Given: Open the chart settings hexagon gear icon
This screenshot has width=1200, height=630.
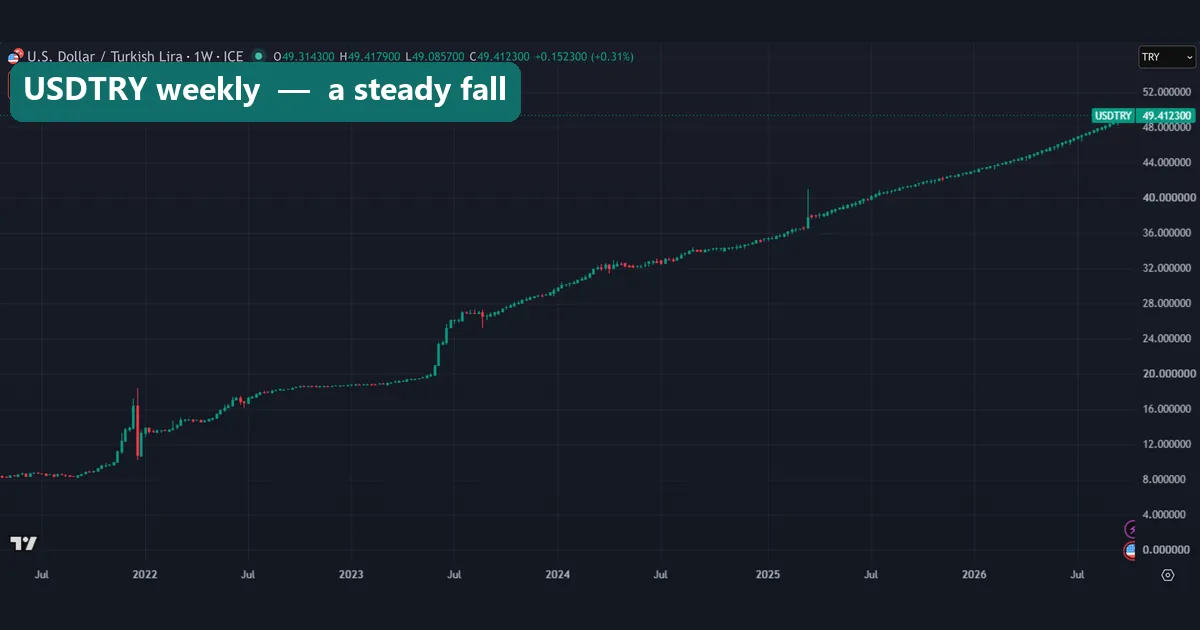Looking at the screenshot, I should tap(1167, 575).
